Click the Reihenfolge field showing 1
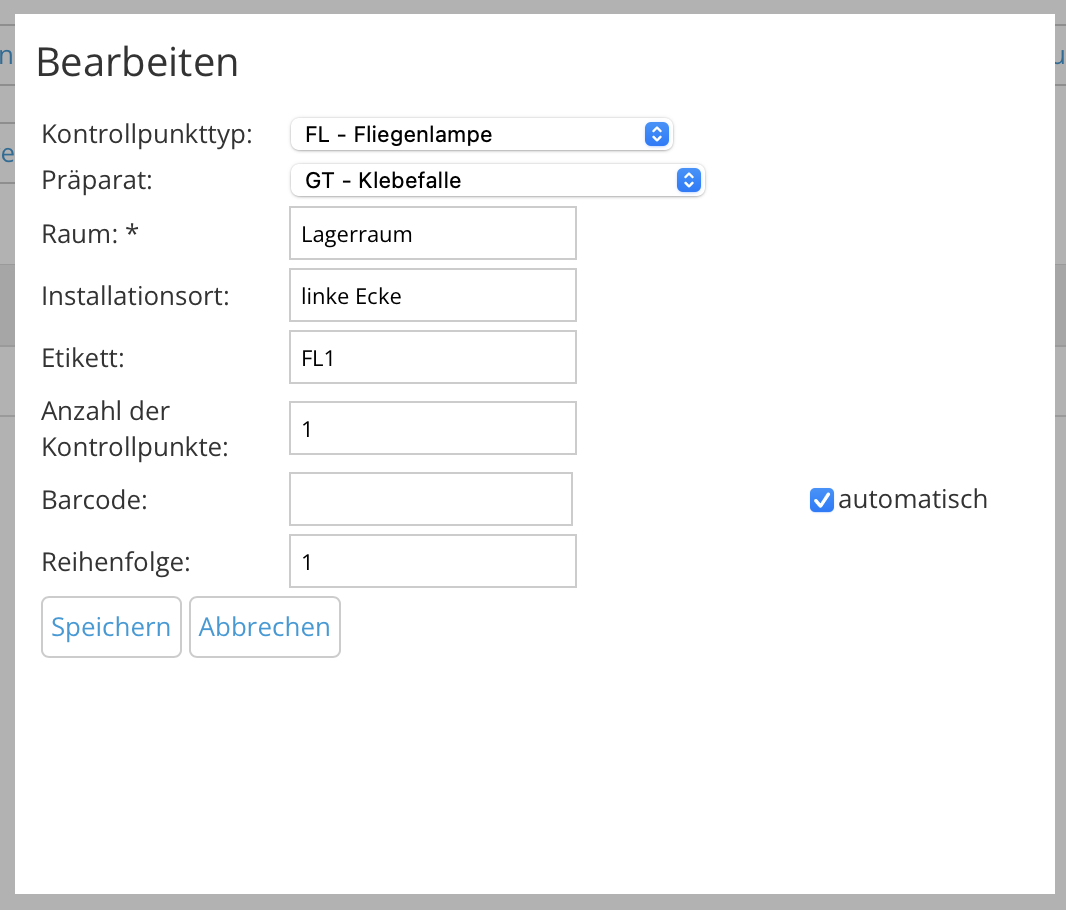Image resolution: width=1066 pixels, height=910 pixels. click(x=432, y=560)
